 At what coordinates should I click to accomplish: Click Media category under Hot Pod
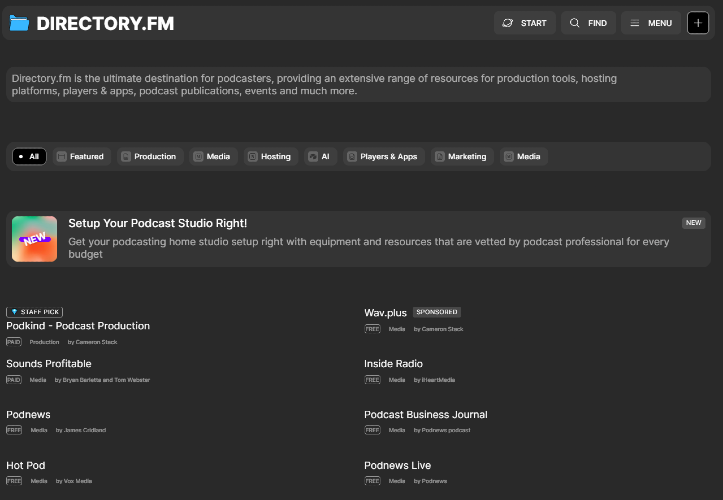coord(39,481)
